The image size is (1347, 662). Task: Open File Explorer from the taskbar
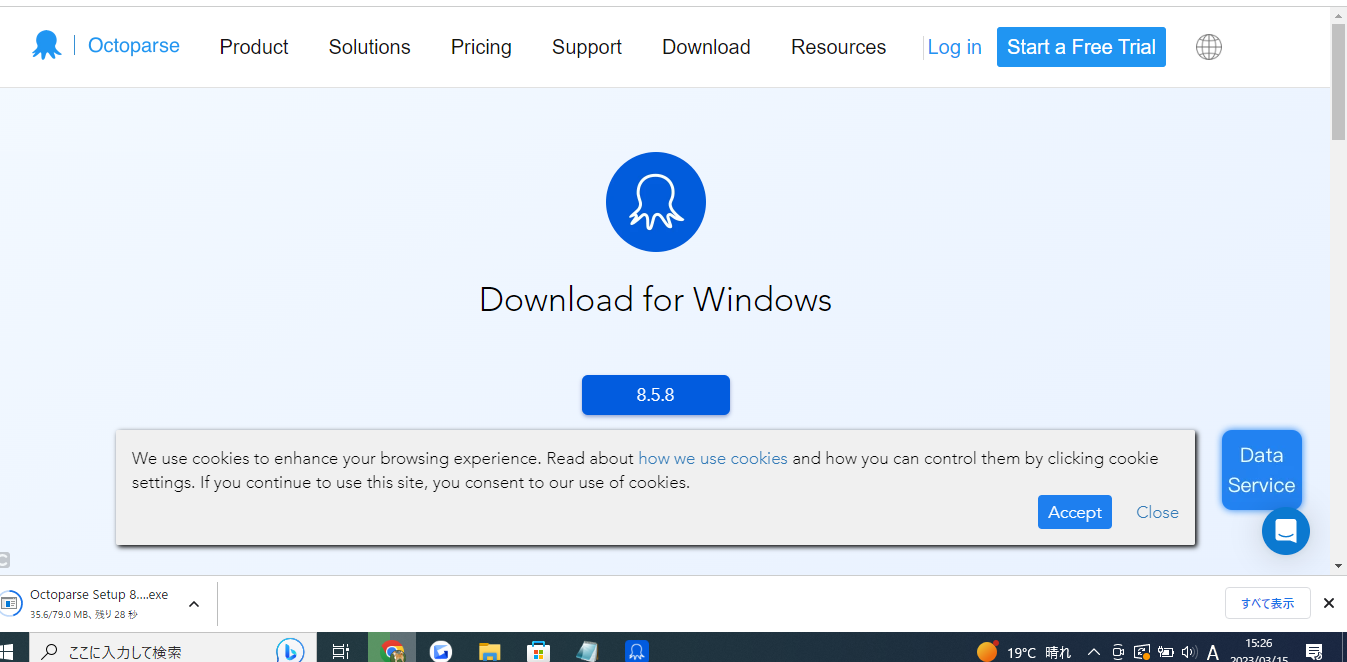click(x=489, y=651)
